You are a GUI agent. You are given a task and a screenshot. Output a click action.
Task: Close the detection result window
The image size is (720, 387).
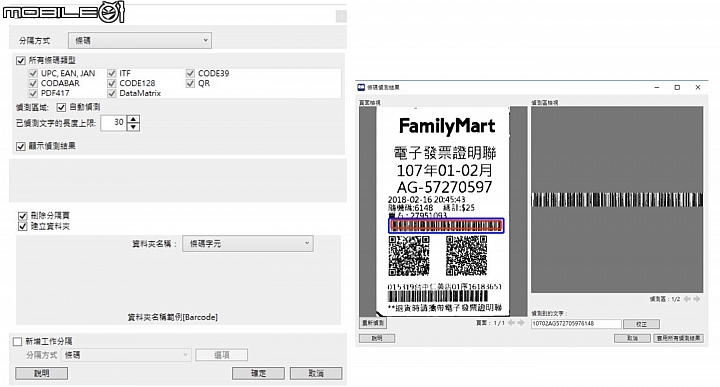tap(698, 87)
